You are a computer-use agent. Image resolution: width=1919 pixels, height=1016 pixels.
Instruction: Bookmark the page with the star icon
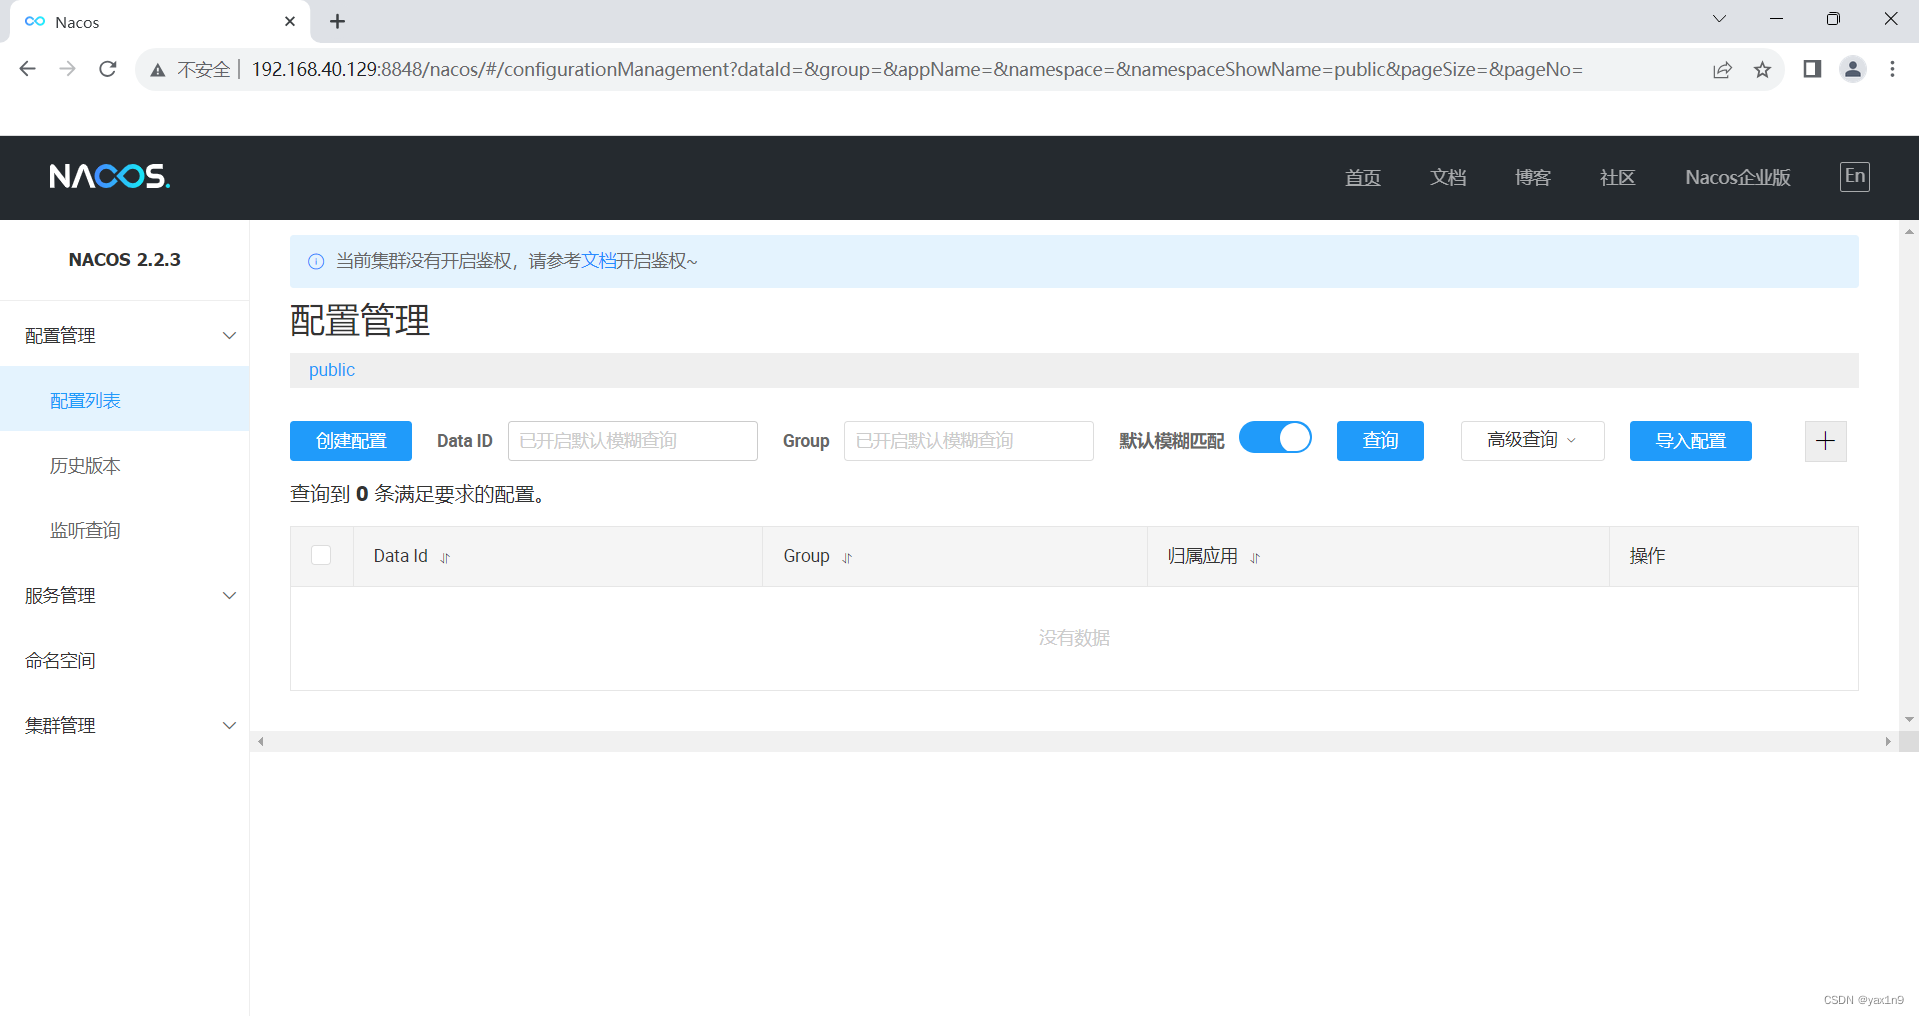1763,69
